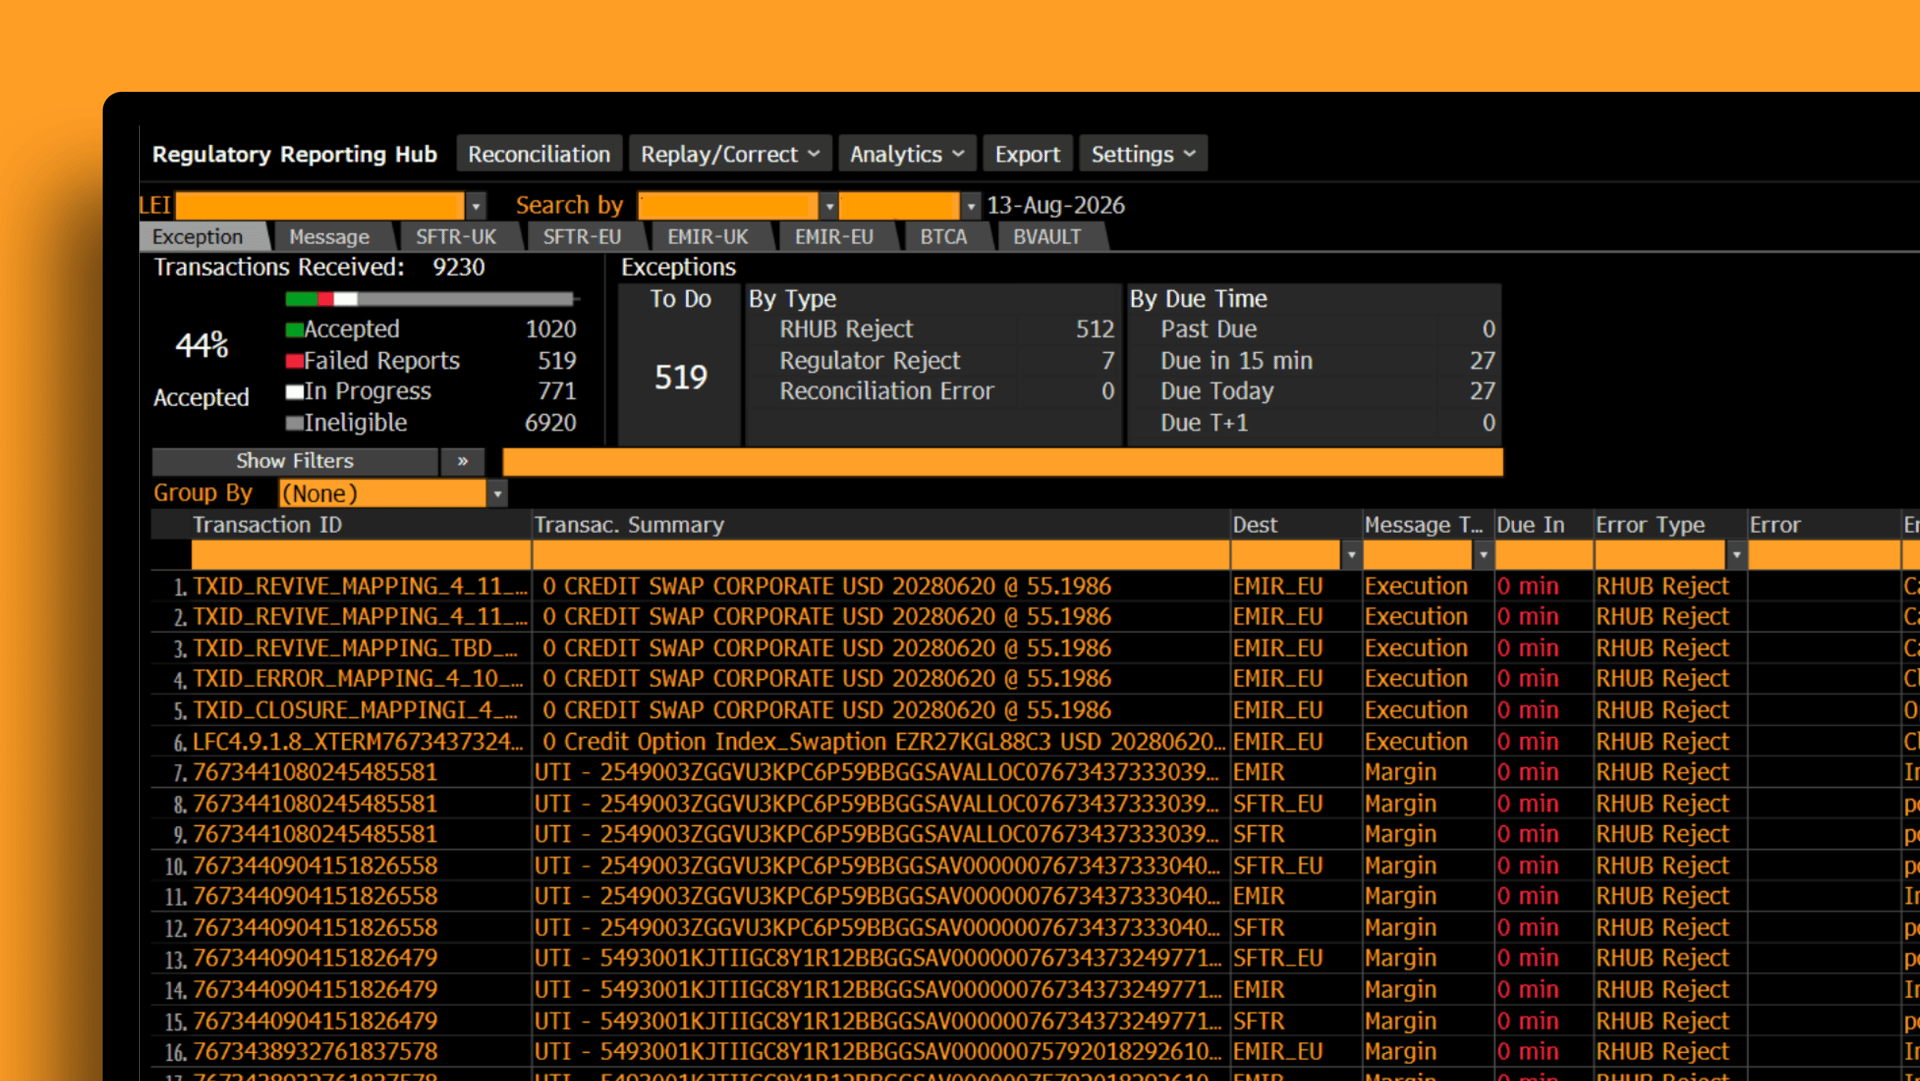
Task: Click row 13 UTI summary cell
Action: click(x=881, y=958)
